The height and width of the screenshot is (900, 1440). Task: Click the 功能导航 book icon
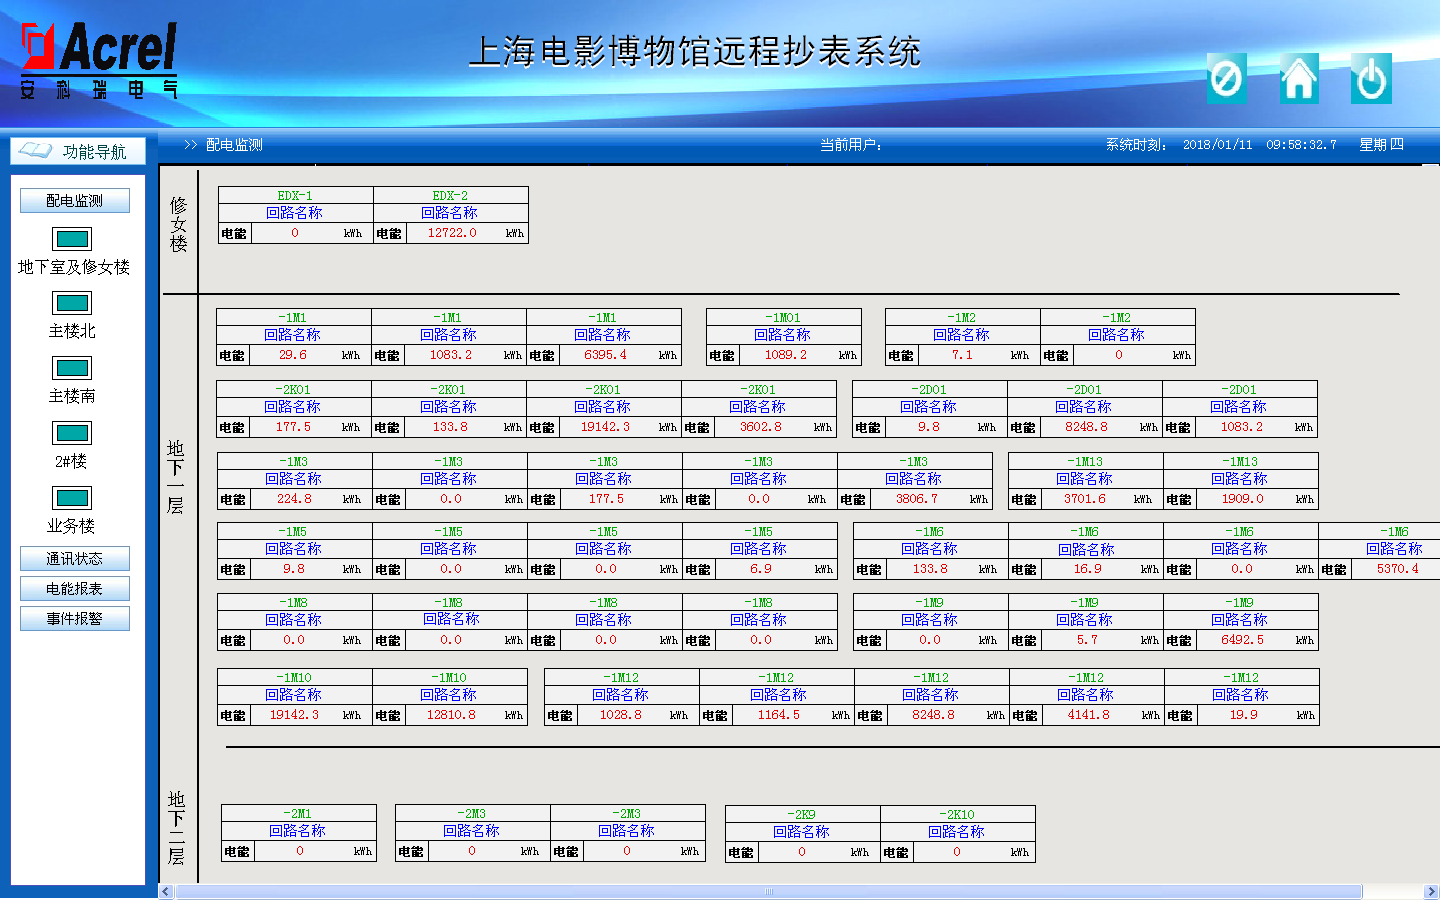36,151
